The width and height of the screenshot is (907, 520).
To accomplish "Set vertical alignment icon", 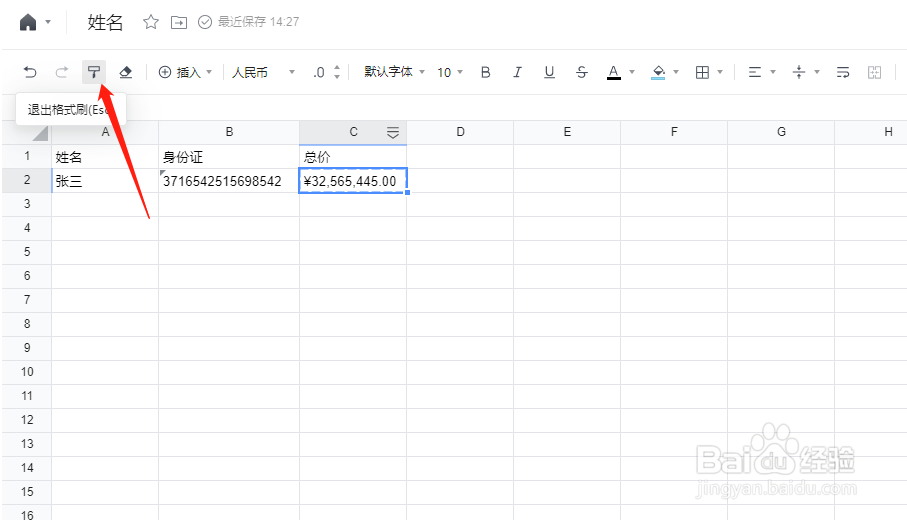I will (x=799, y=72).
